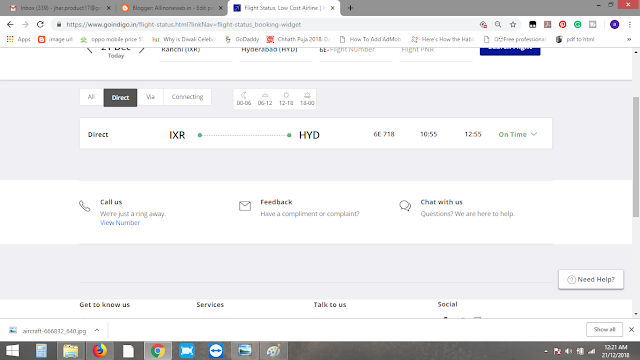Show hidden system tray icons arrow
Viewport: 640px width, 360px height.
click(x=546, y=351)
